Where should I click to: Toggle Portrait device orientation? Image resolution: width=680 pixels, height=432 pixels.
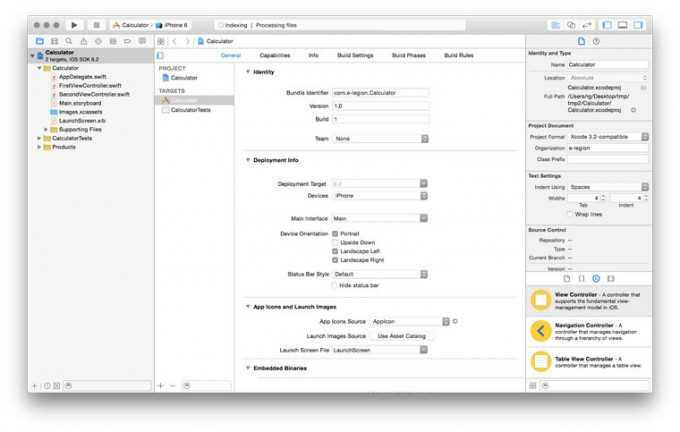[x=335, y=234]
